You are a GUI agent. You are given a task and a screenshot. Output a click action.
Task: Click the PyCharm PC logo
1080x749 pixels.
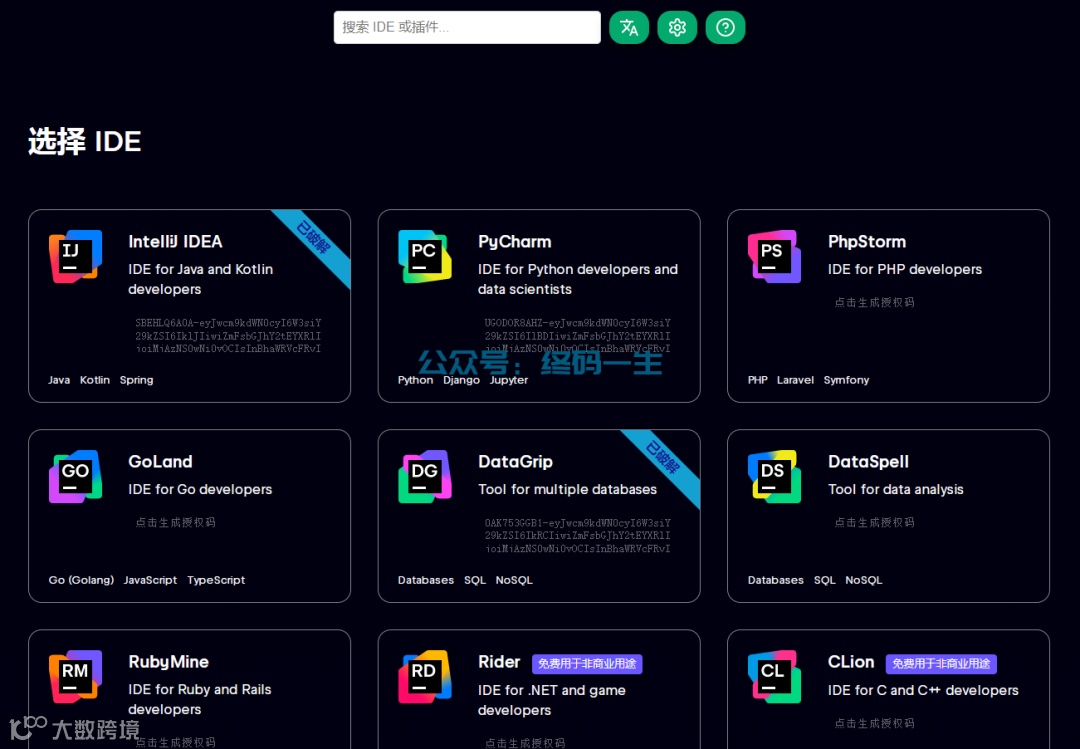[425, 257]
